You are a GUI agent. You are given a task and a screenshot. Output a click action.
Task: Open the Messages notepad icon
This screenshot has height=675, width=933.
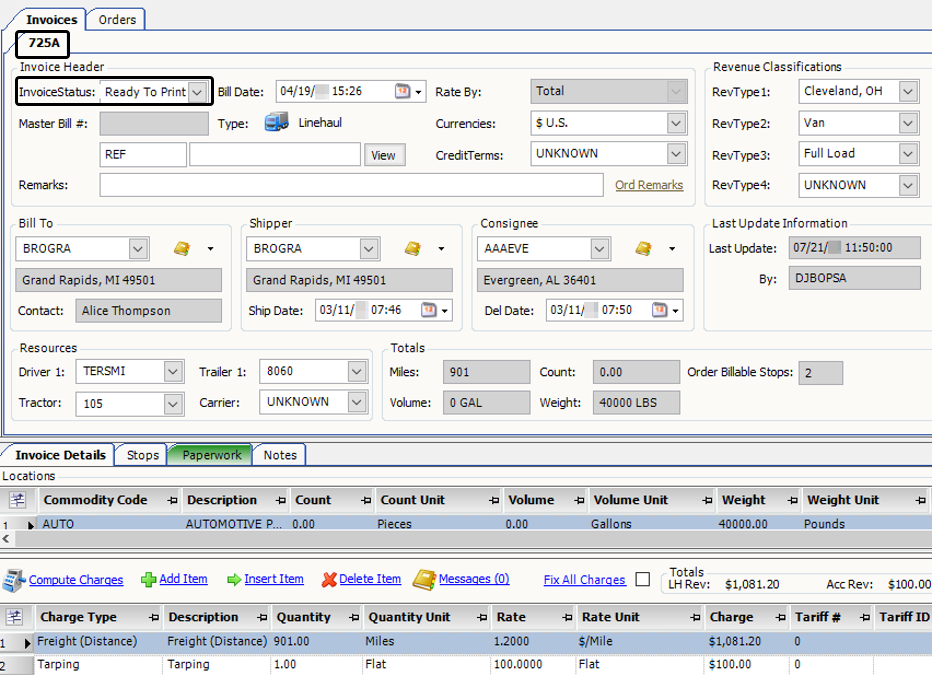(424, 579)
